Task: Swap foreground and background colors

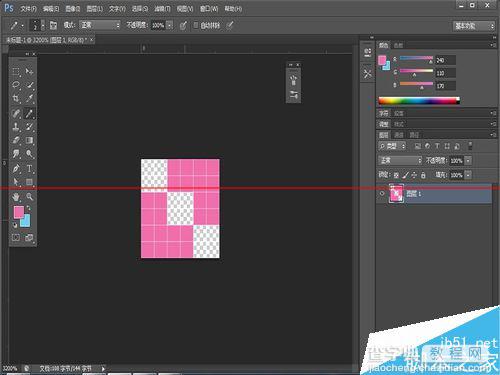Action: 29,208
